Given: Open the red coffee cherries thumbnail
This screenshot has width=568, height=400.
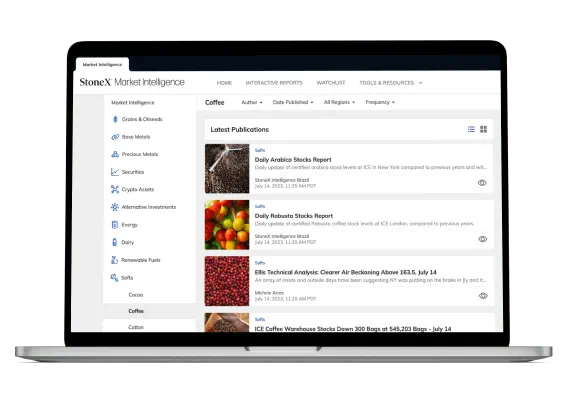Looking at the screenshot, I should pyautogui.click(x=227, y=281).
